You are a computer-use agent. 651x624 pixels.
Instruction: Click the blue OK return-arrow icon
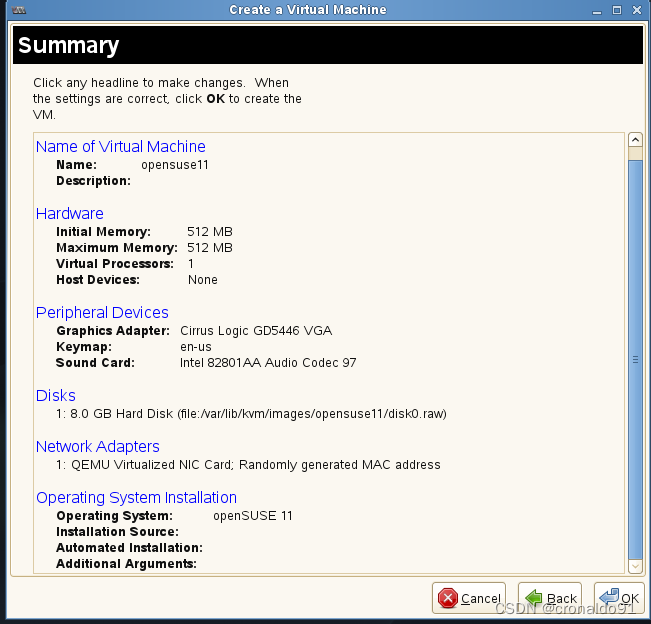pyautogui.click(x=609, y=597)
